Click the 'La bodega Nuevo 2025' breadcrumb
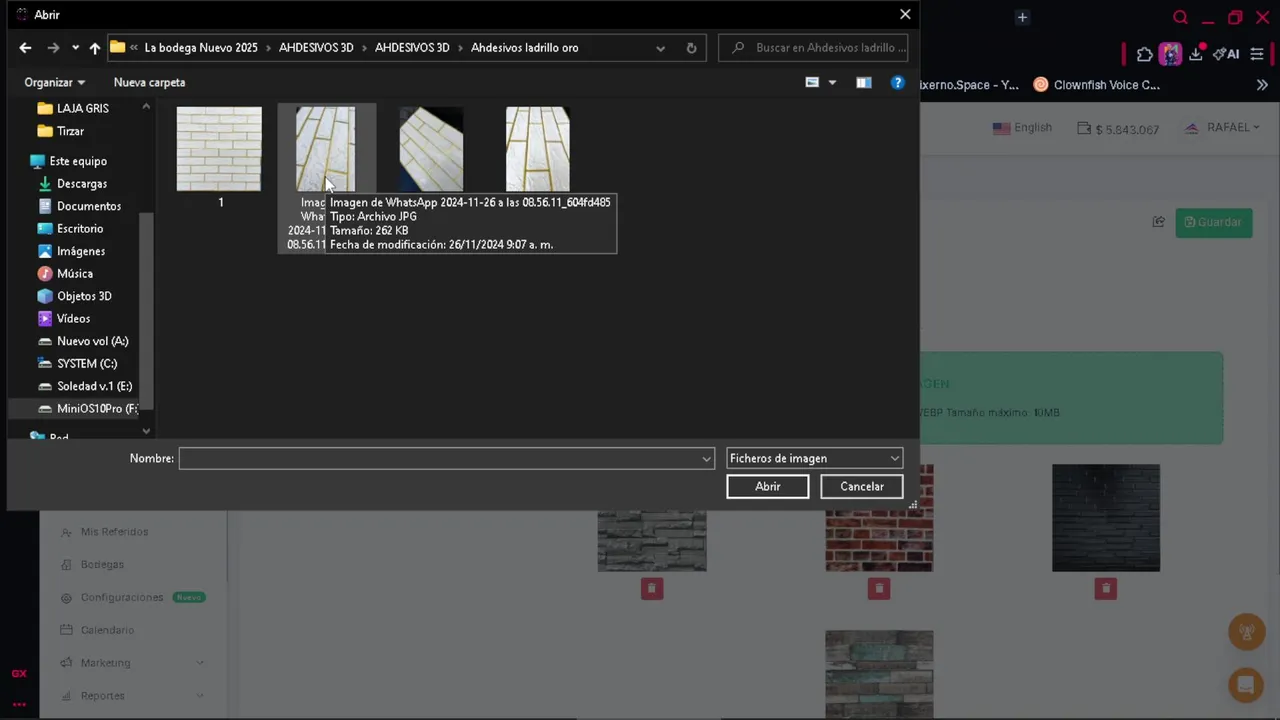 (x=201, y=47)
